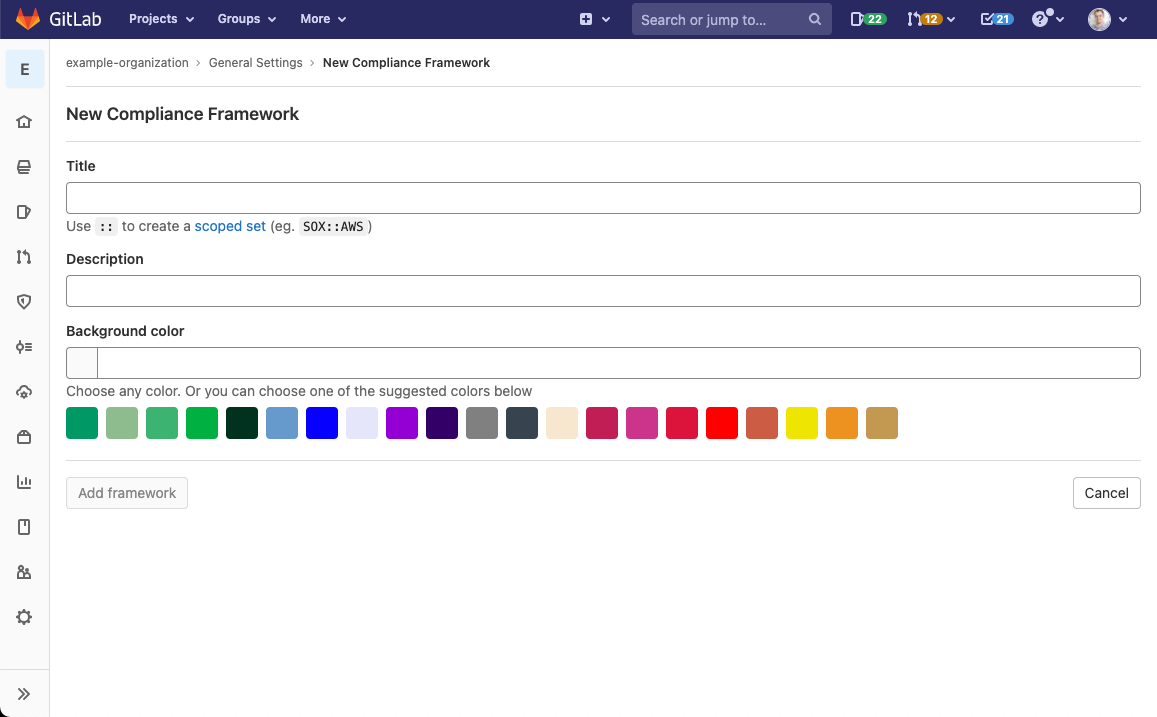Select the bright red suggested color swatch
1157x717 pixels.
click(x=722, y=423)
